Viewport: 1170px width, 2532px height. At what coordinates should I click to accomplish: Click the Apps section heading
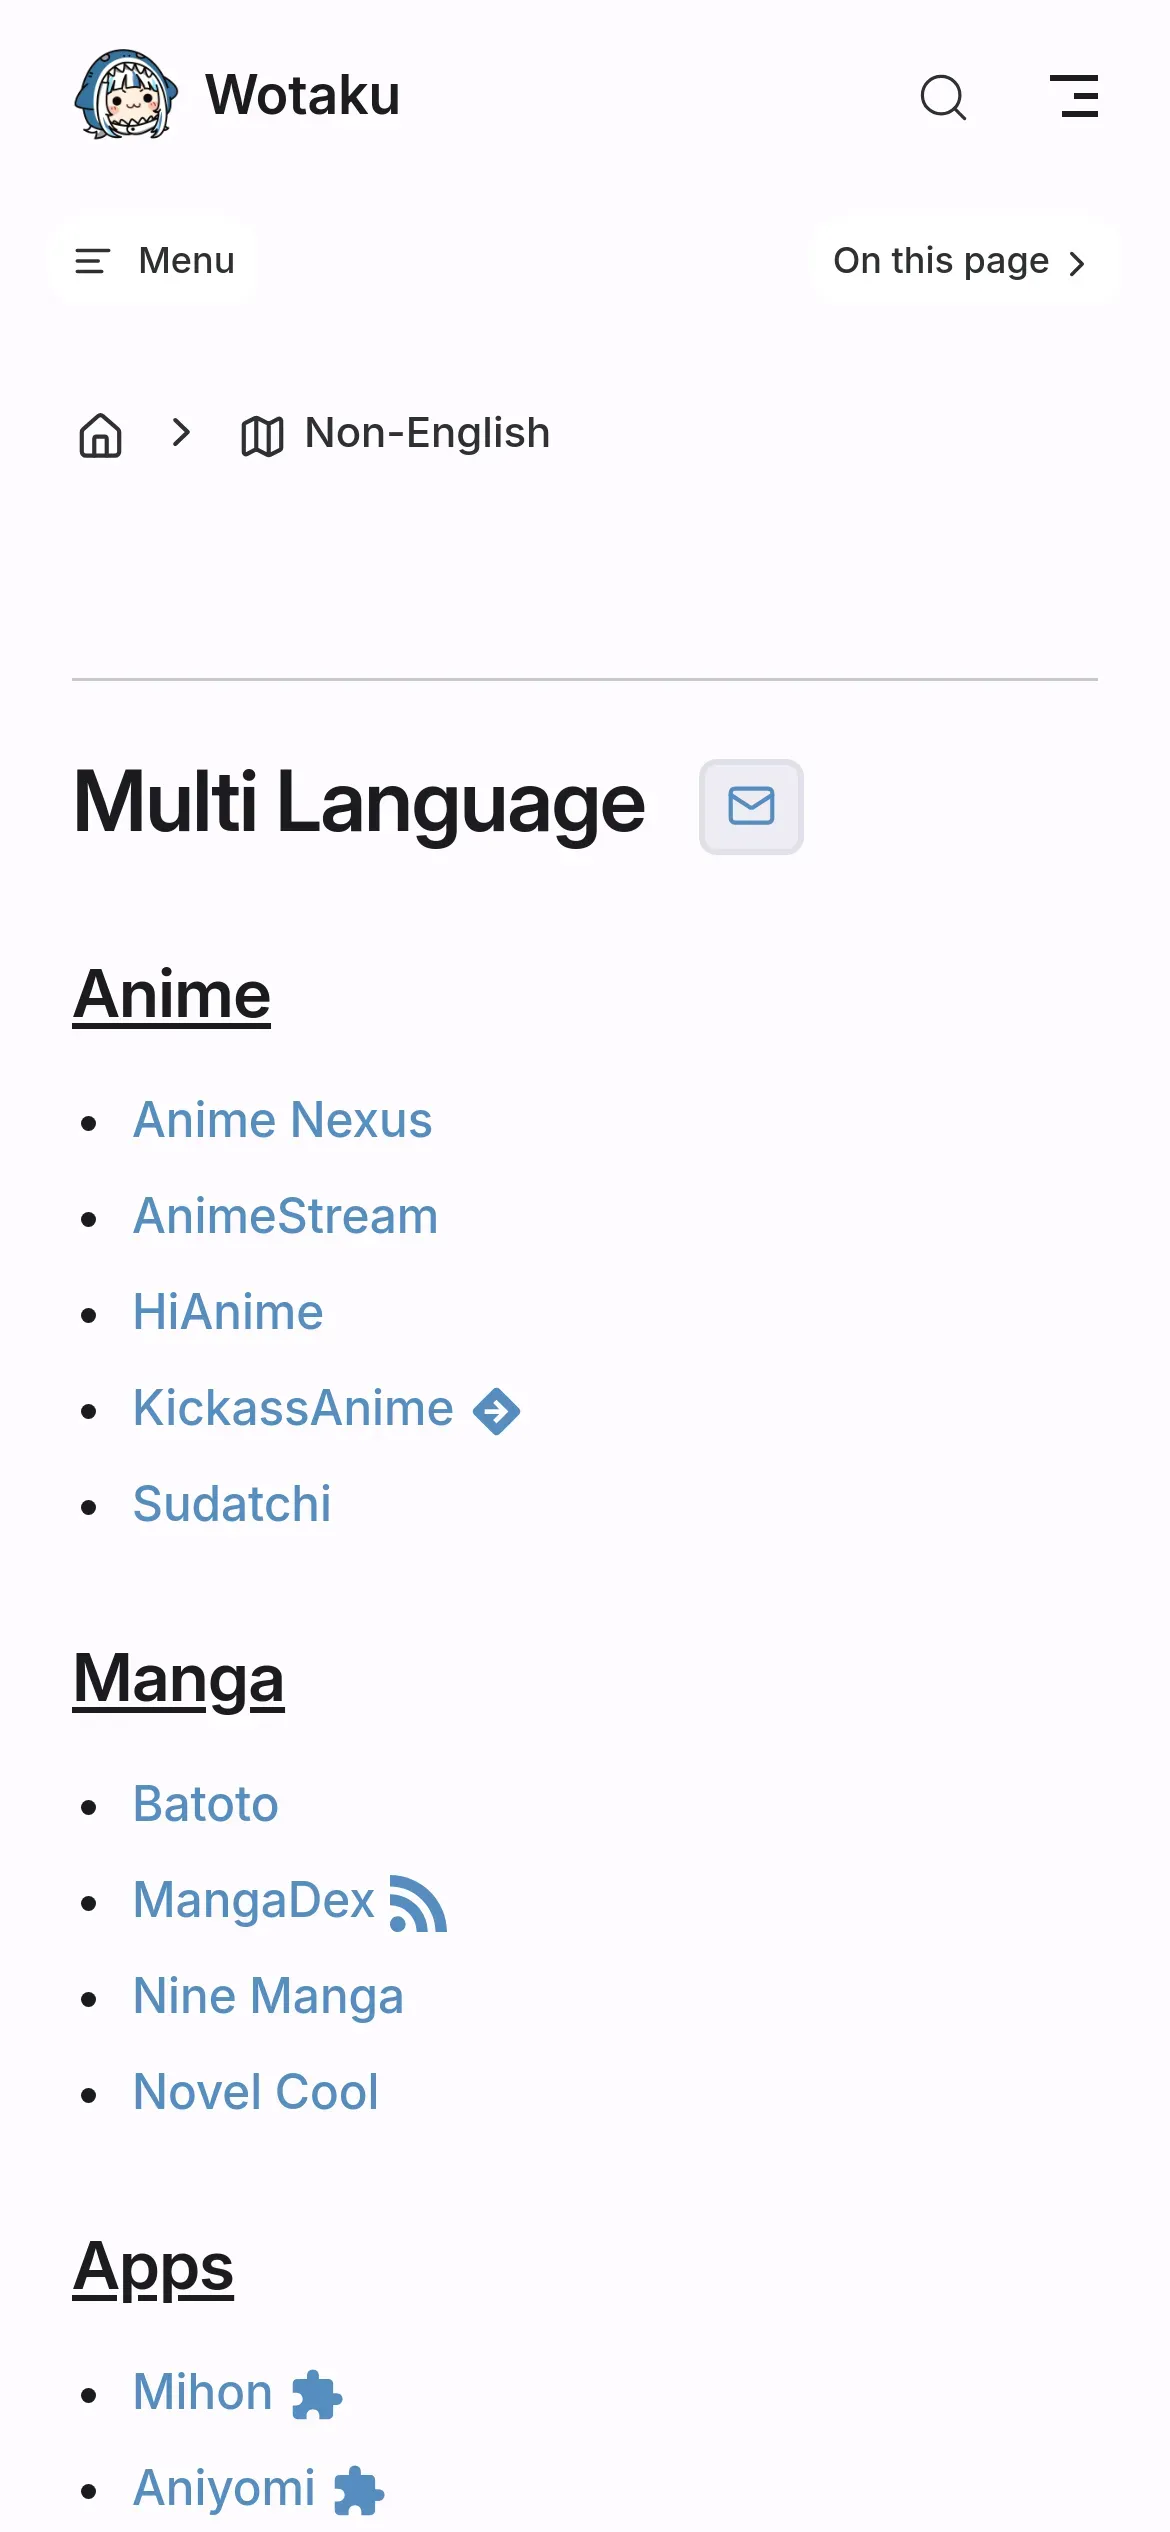click(153, 2268)
